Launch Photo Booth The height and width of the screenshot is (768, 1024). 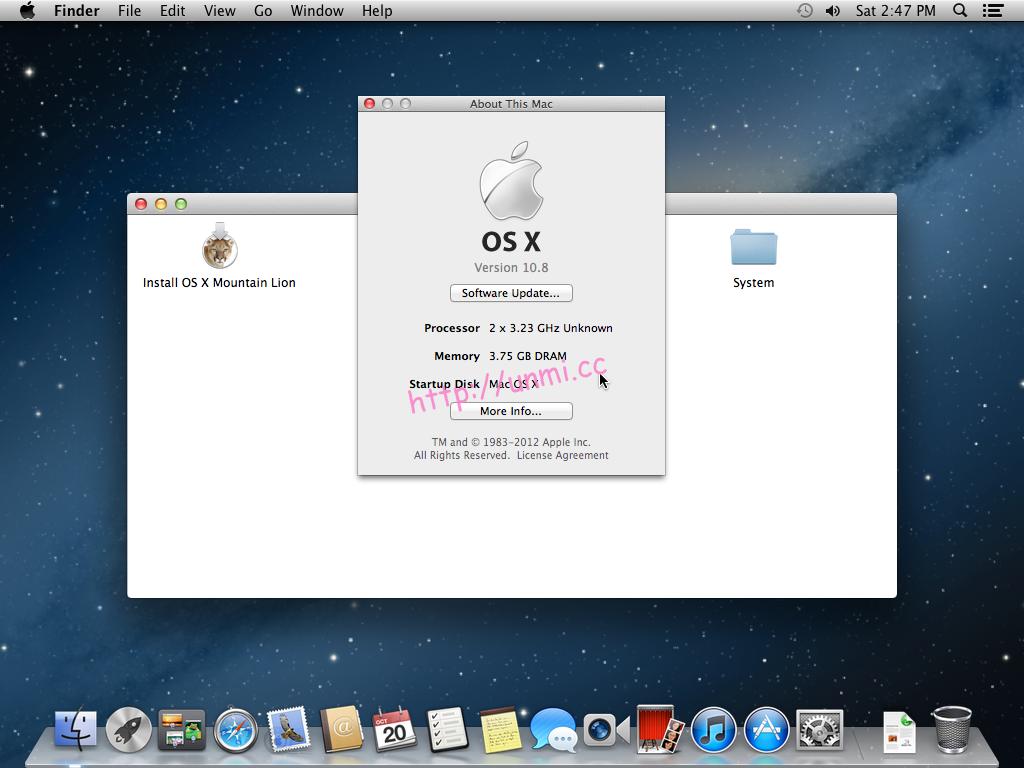point(657,730)
